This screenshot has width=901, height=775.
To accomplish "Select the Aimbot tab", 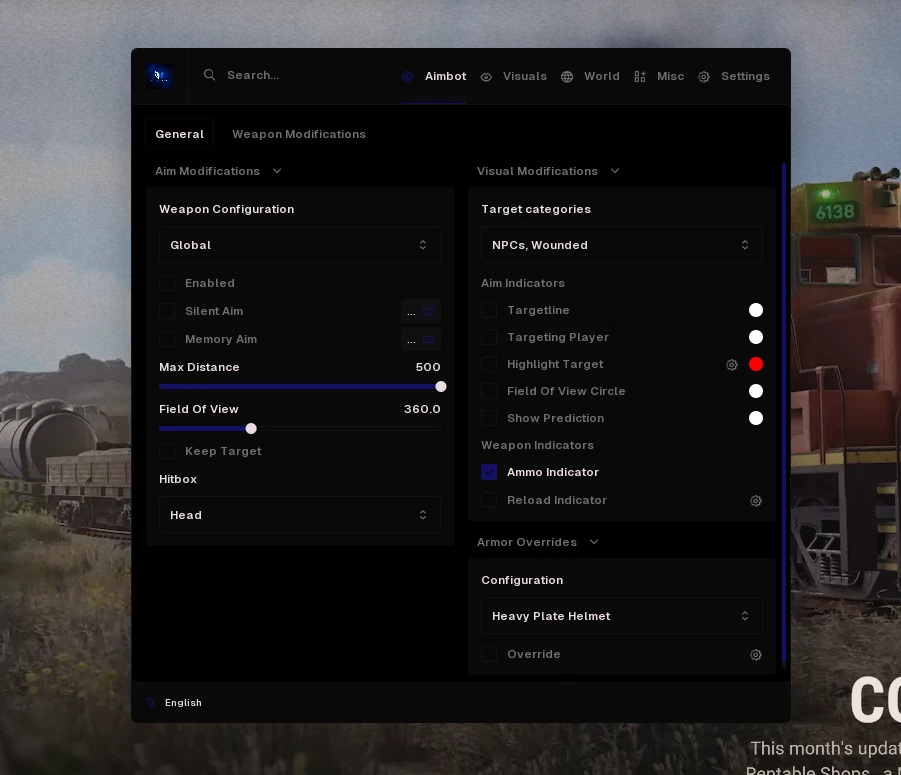I will (x=434, y=76).
